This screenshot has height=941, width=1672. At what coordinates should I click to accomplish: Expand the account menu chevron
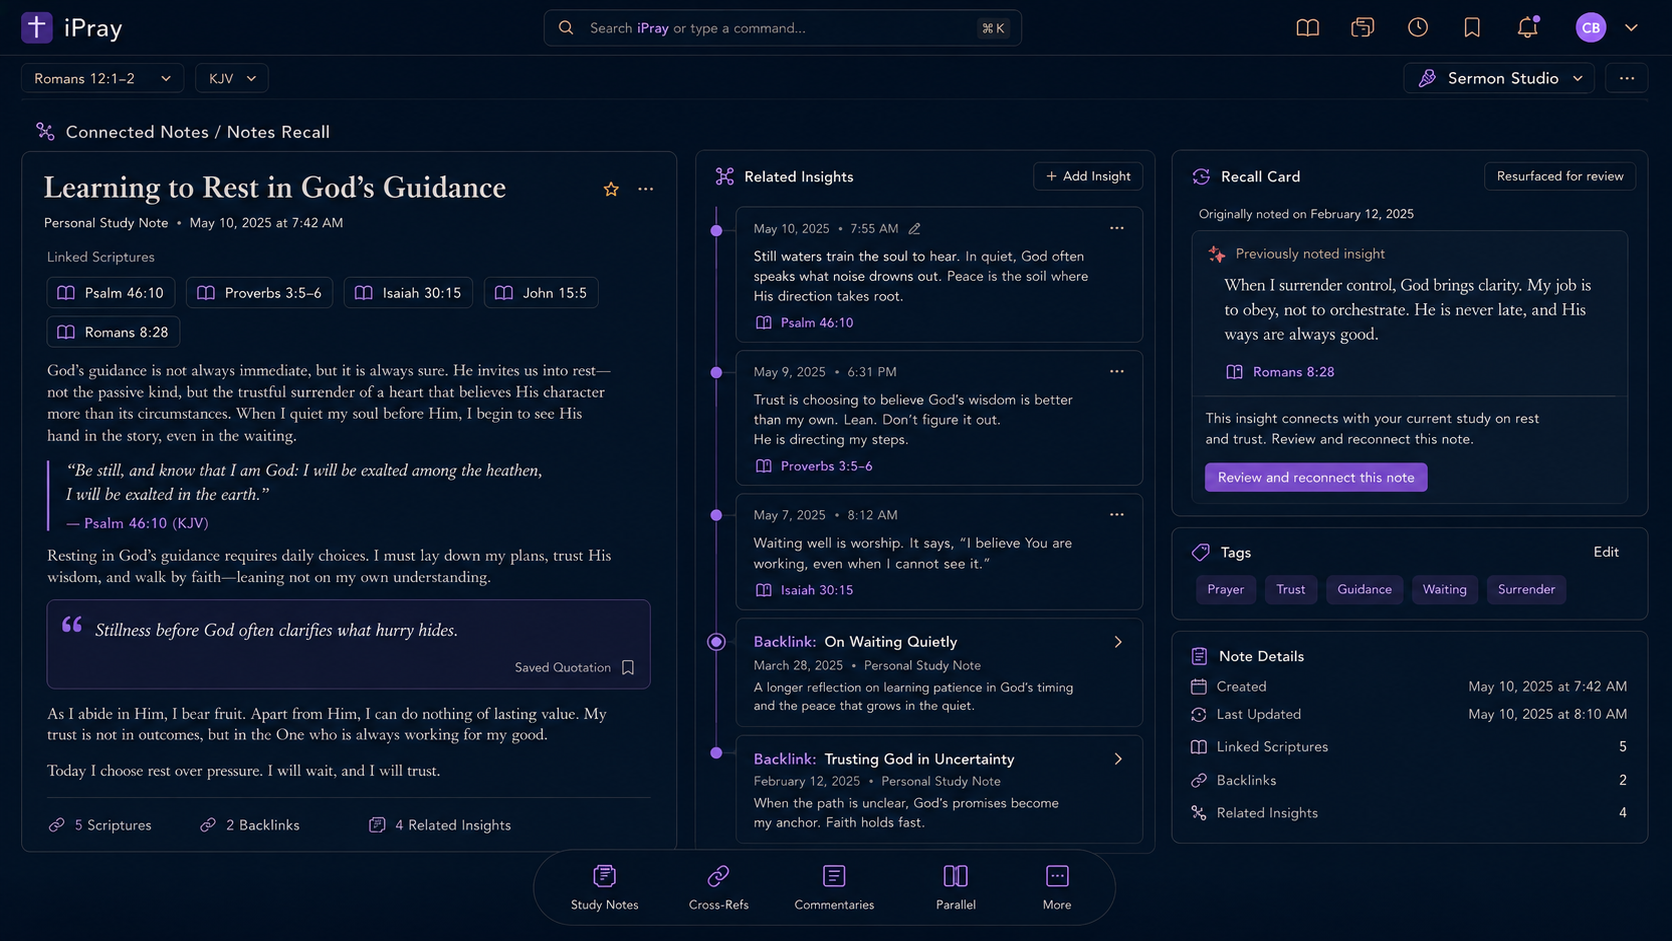point(1631,28)
